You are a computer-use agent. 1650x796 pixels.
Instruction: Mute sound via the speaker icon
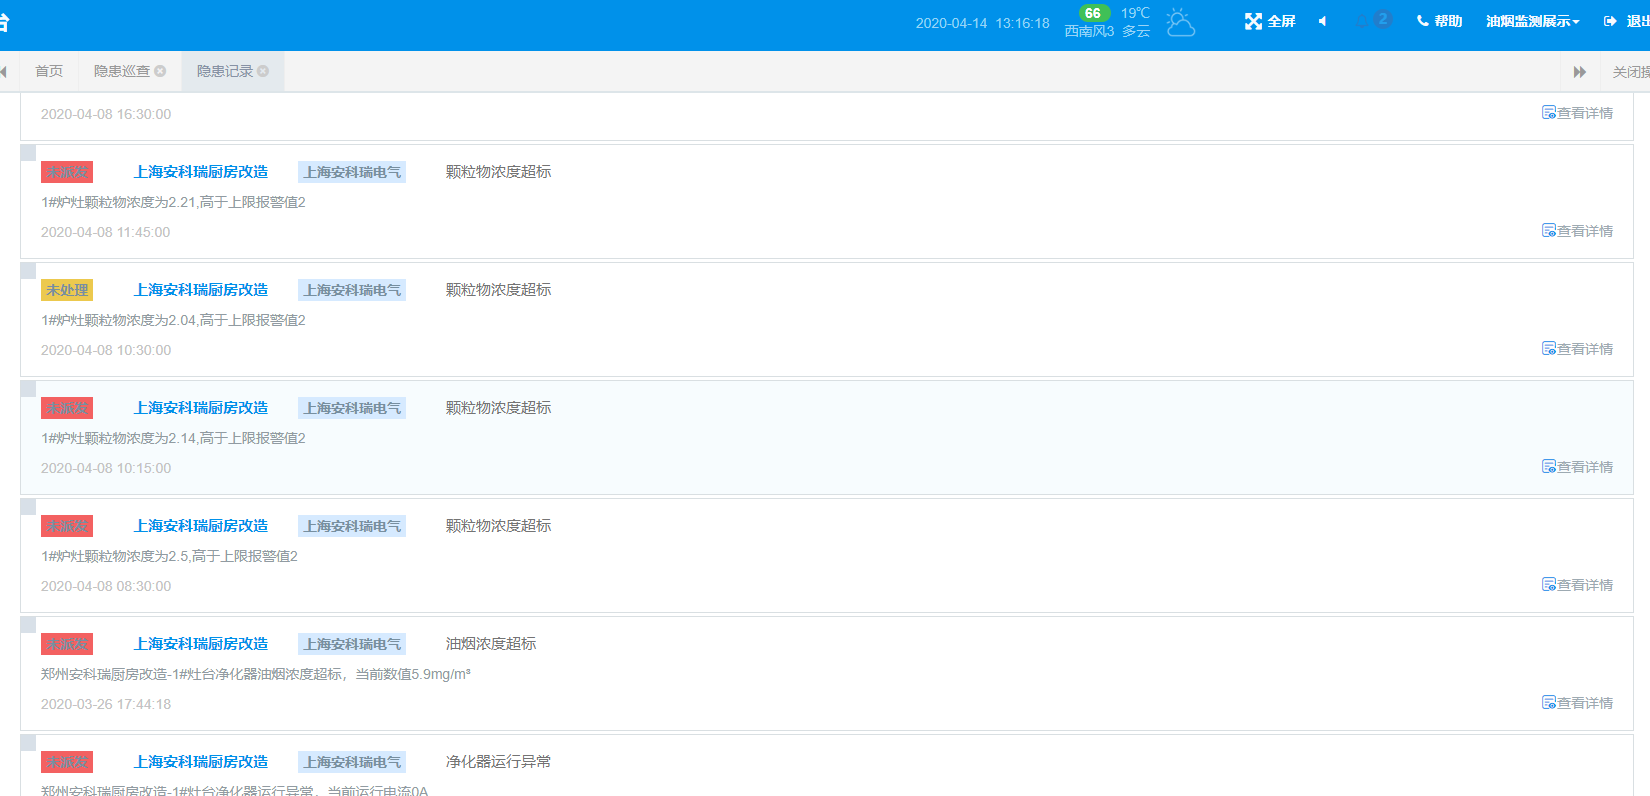tap(1322, 21)
